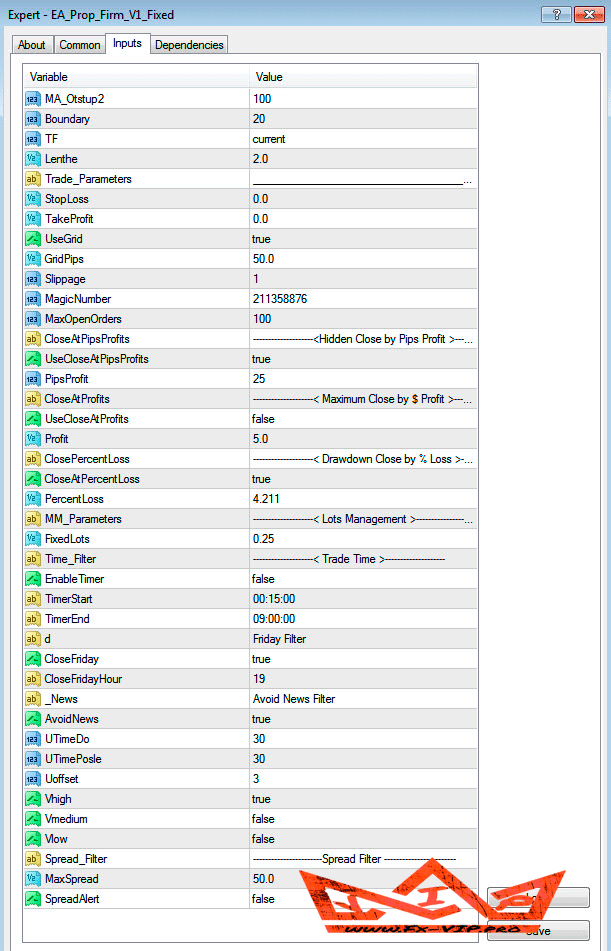611x951 pixels.
Task: Switch to the Common tab
Action: pos(80,45)
